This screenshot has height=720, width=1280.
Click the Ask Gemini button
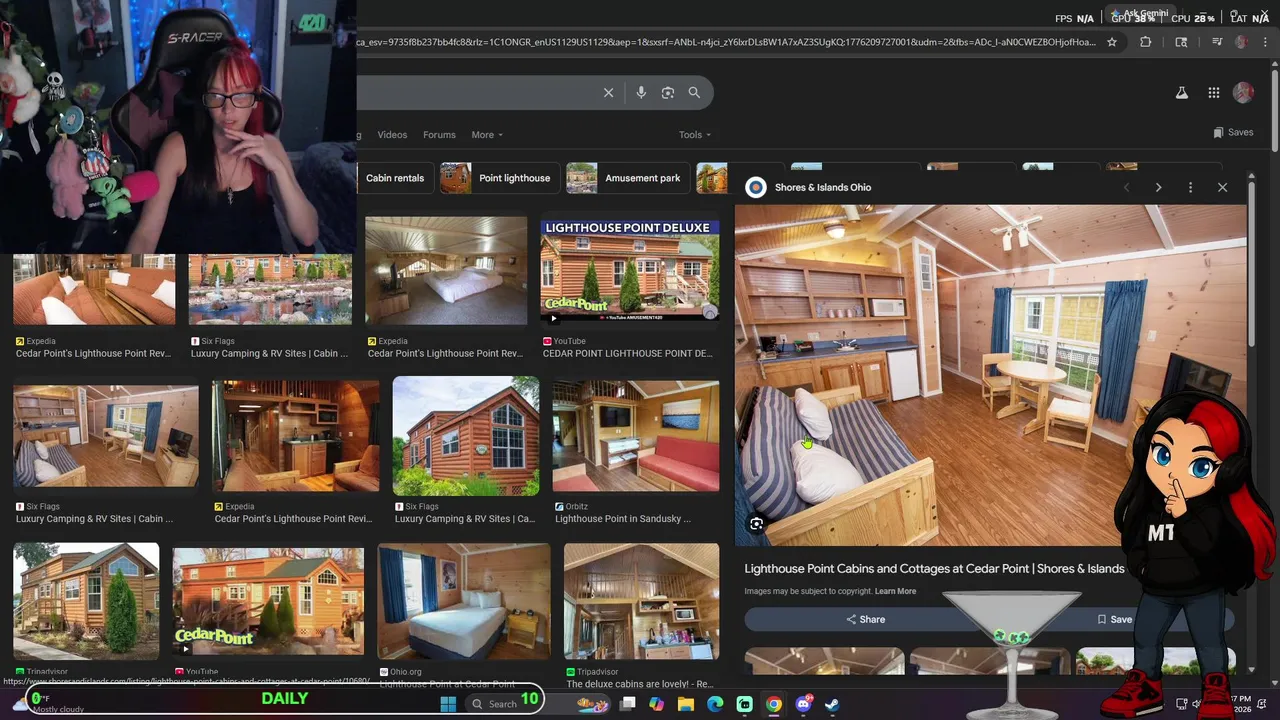click(1139, 14)
